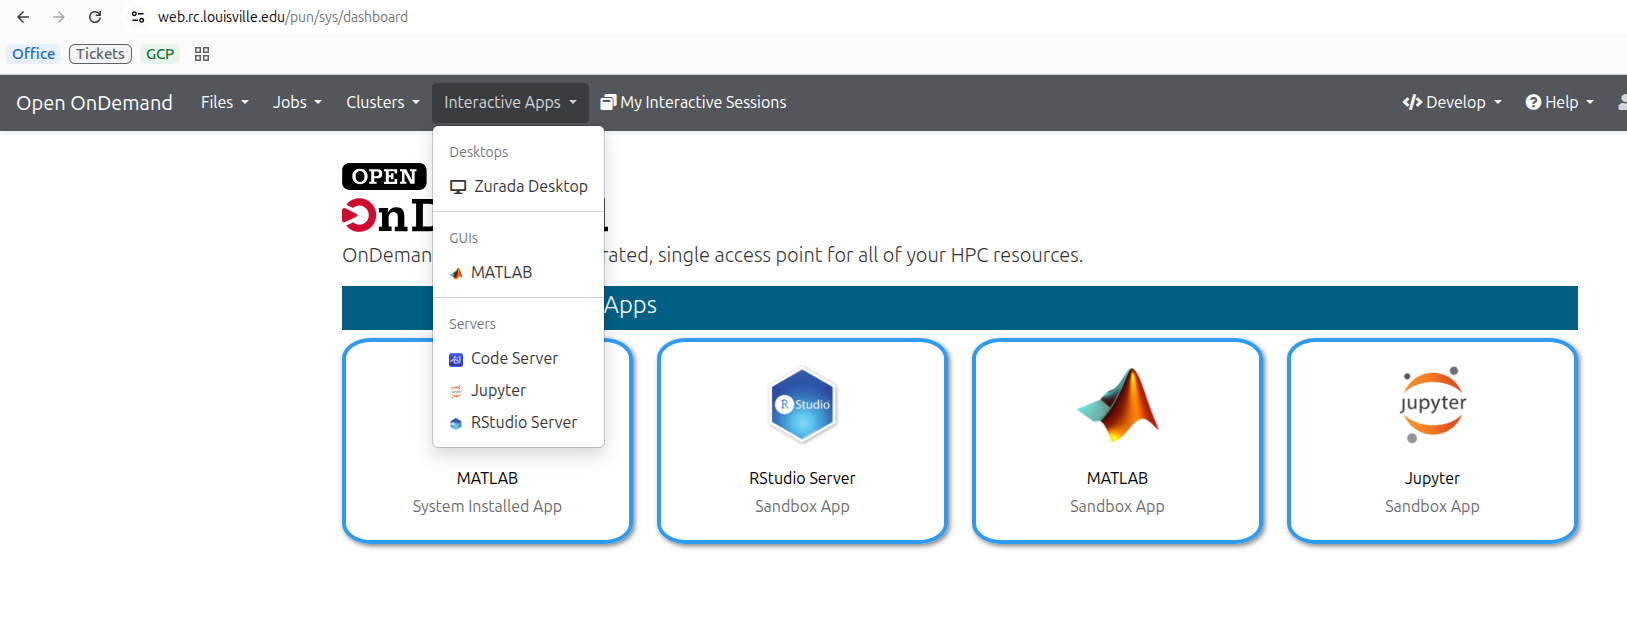Collapse the Interactive Apps dropdown
This screenshot has height=631, width=1627.
[510, 102]
